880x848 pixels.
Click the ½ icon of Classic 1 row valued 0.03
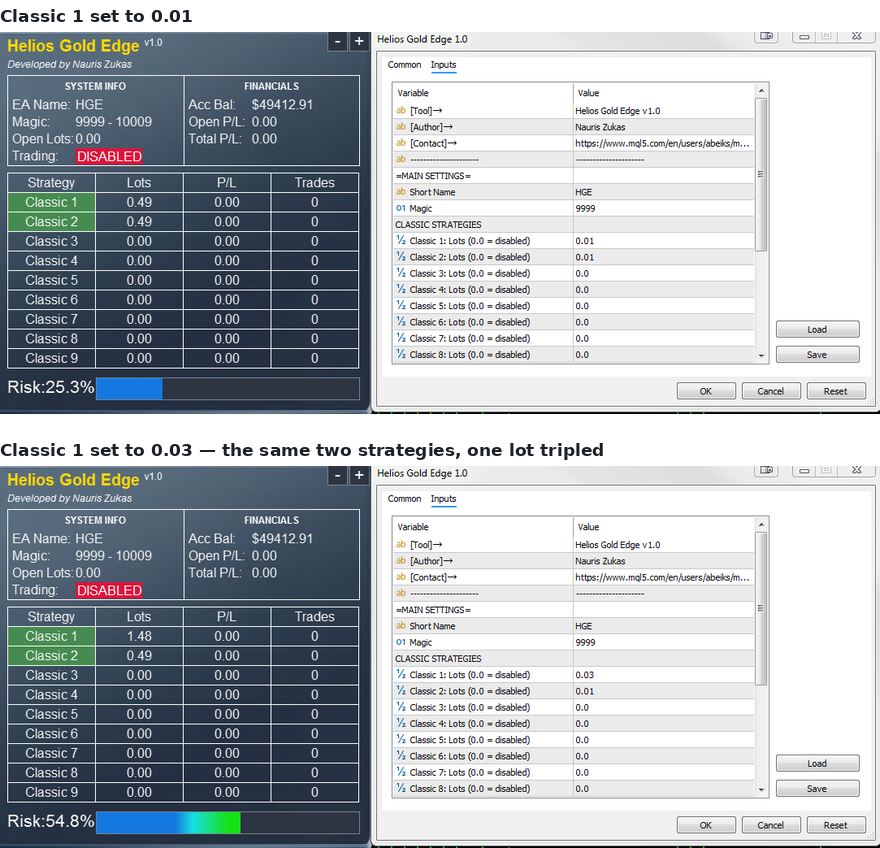pyautogui.click(x=401, y=674)
